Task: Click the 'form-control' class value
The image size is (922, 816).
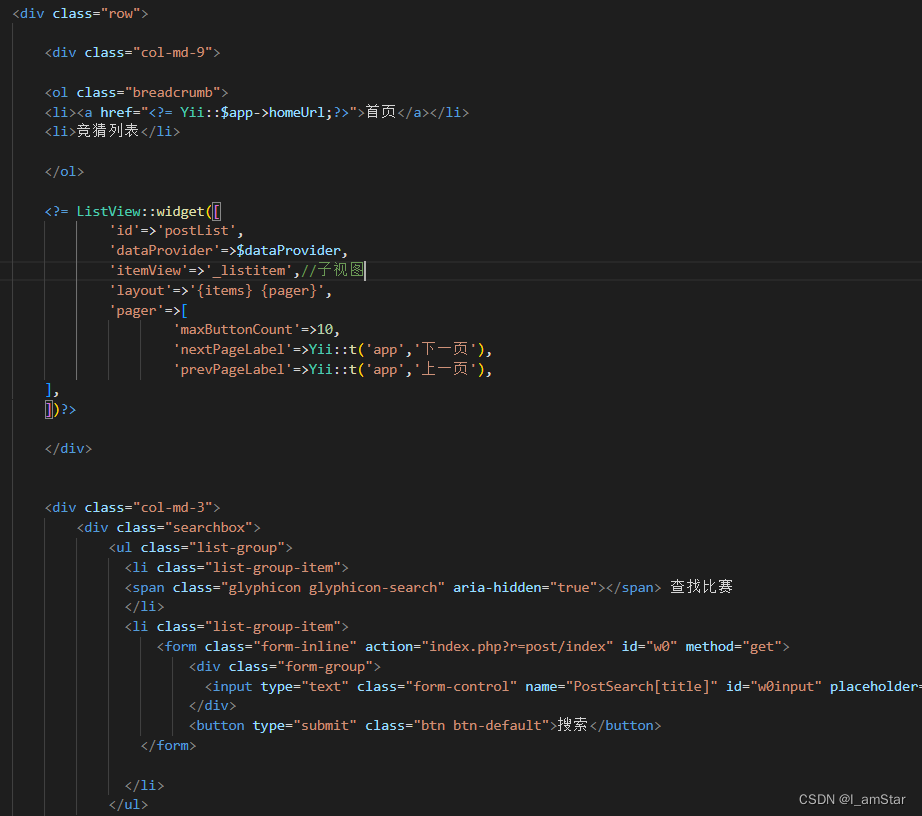Action: 461,687
